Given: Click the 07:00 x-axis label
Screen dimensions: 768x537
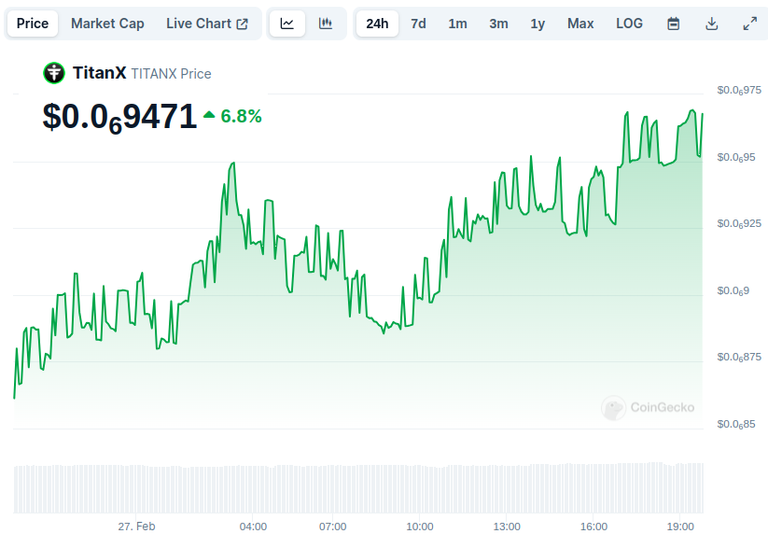Looking at the screenshot, I should (x=333, y=527).
